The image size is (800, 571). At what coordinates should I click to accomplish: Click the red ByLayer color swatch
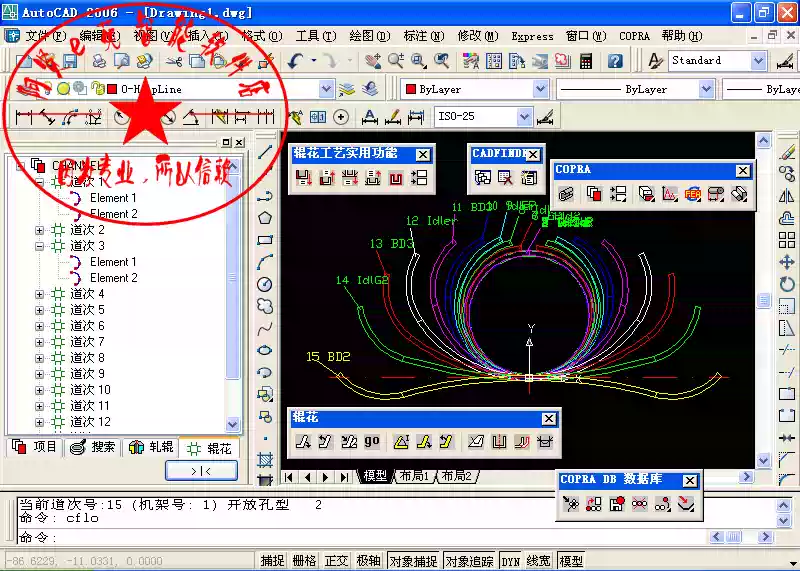coord(410,89)
